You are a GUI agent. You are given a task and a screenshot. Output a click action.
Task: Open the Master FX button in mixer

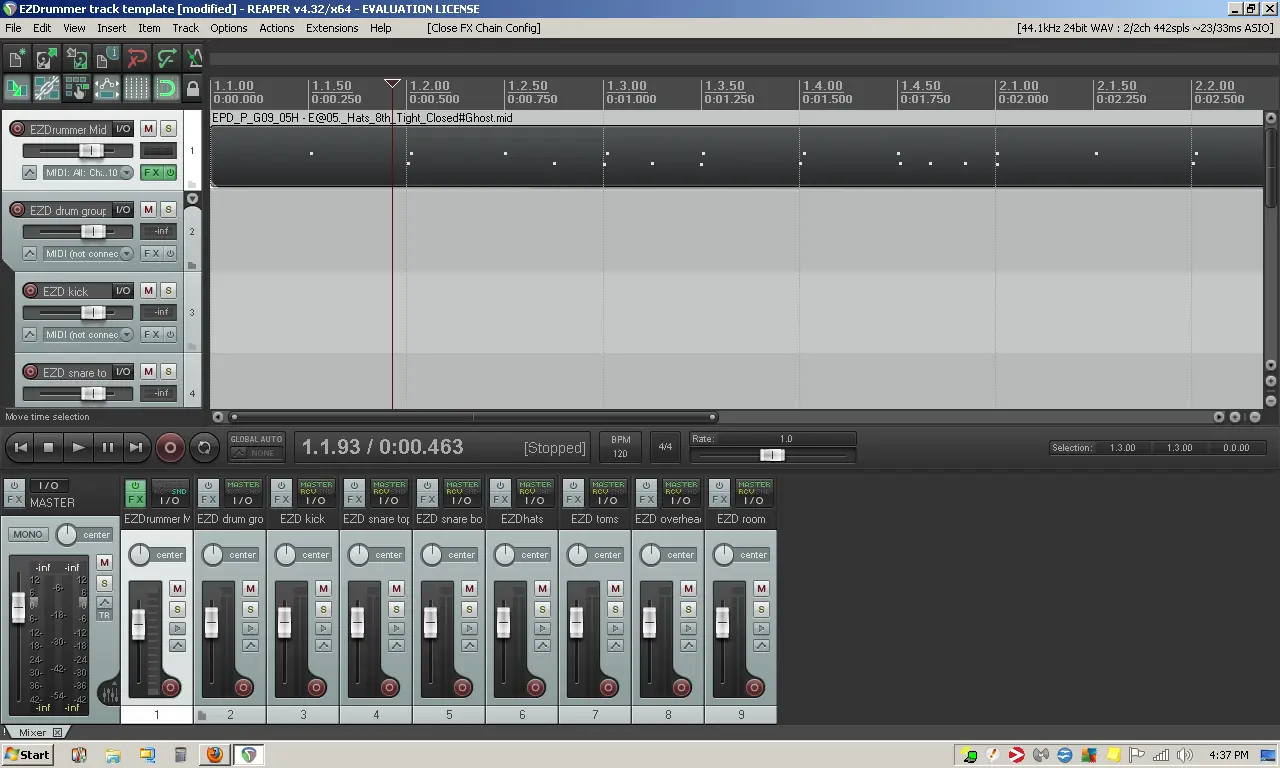click(x=14, y=500)
